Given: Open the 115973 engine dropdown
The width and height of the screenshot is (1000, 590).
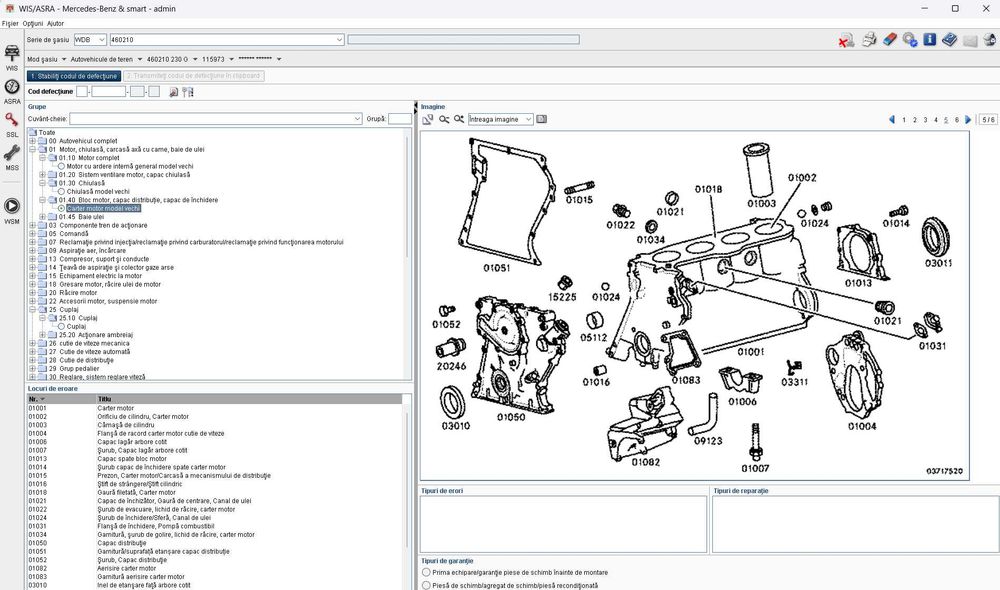Looking at the screenshot, I should pyautogui.click(x=217, y=59).
